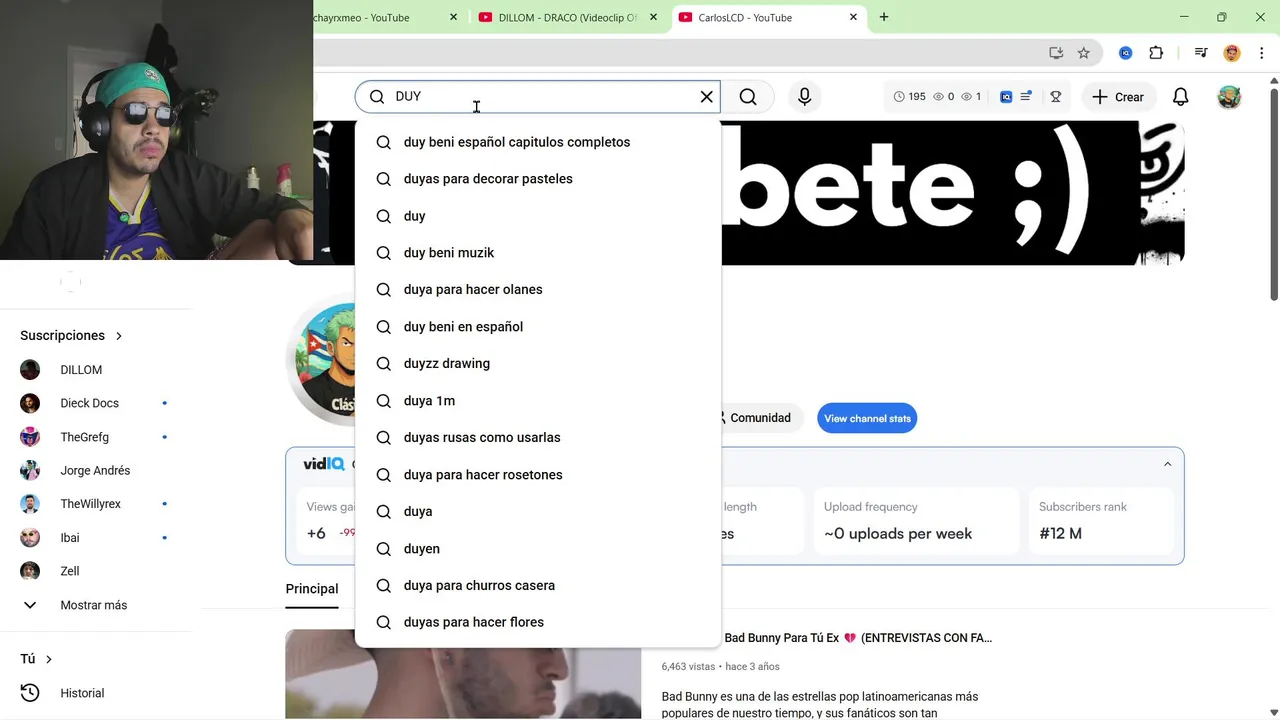Open the Principal channel tab
Viewport: 1280px width, 720px height.
pos(312,589)
